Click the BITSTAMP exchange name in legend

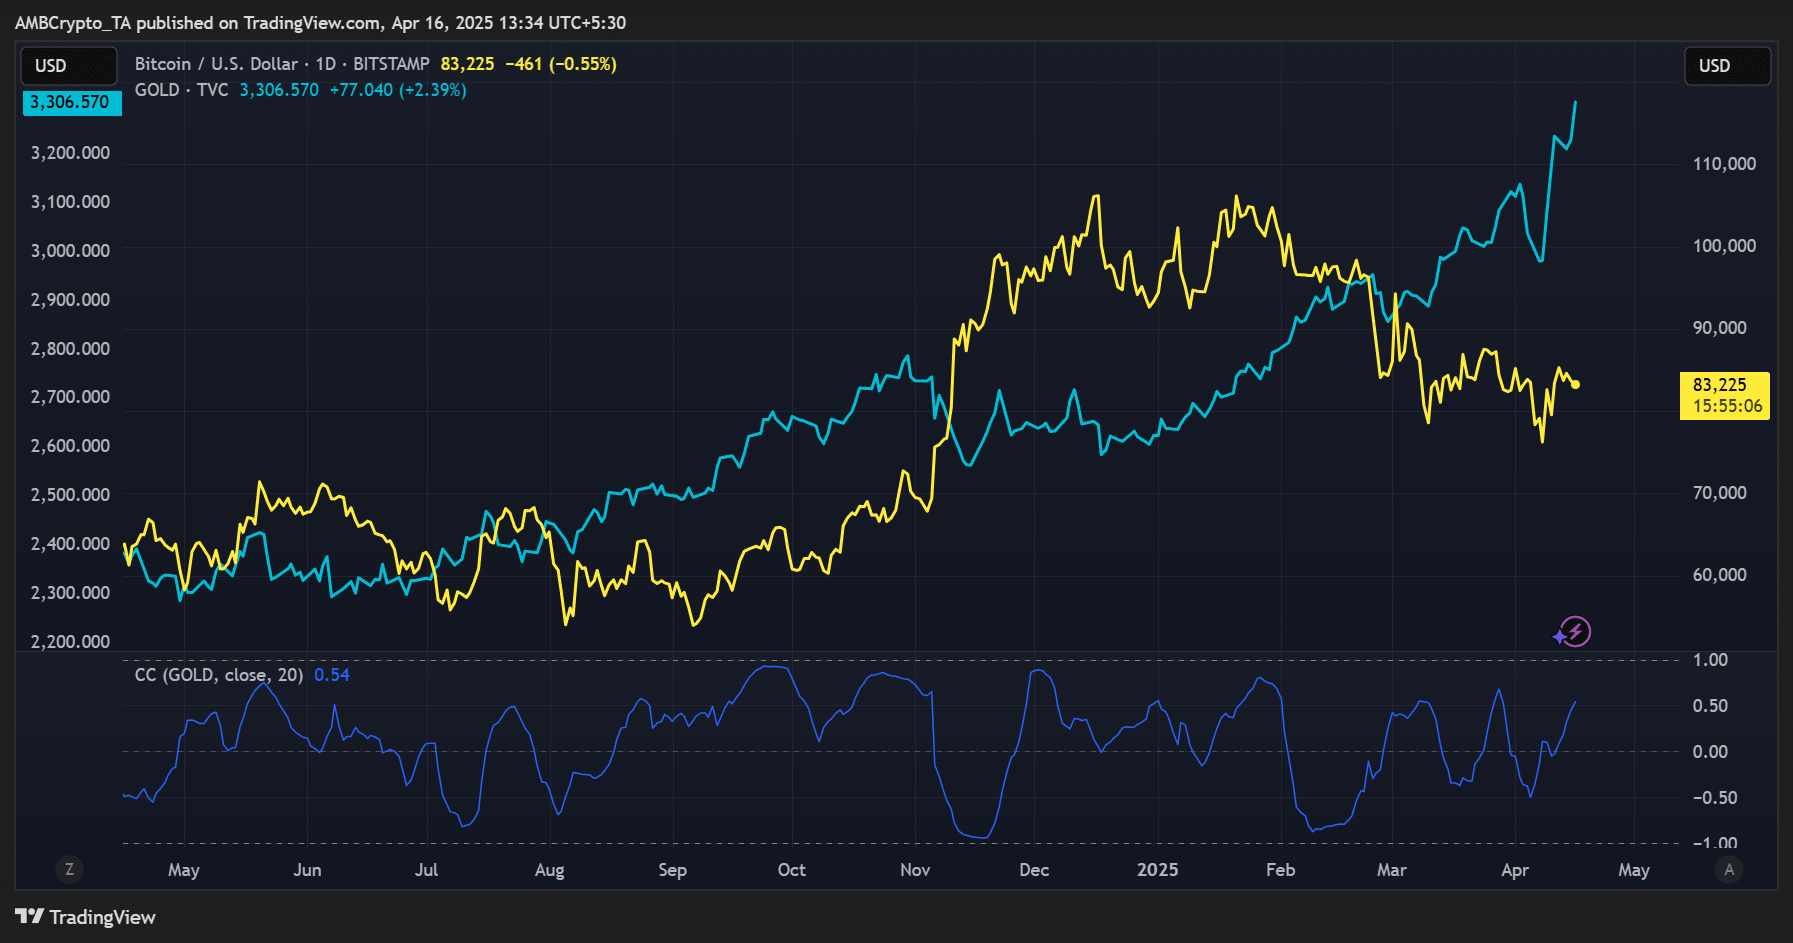391,64
